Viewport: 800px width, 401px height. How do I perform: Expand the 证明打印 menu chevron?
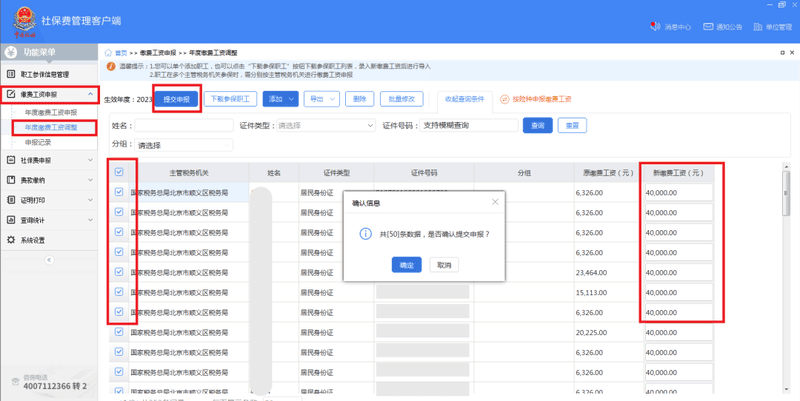point(90,200)
